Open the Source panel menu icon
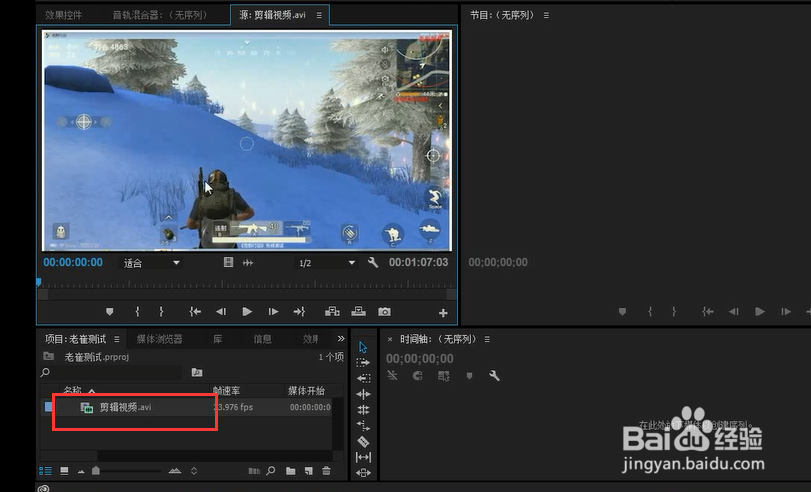This screenshot has width=811, height=492. (x=319, y=15)
